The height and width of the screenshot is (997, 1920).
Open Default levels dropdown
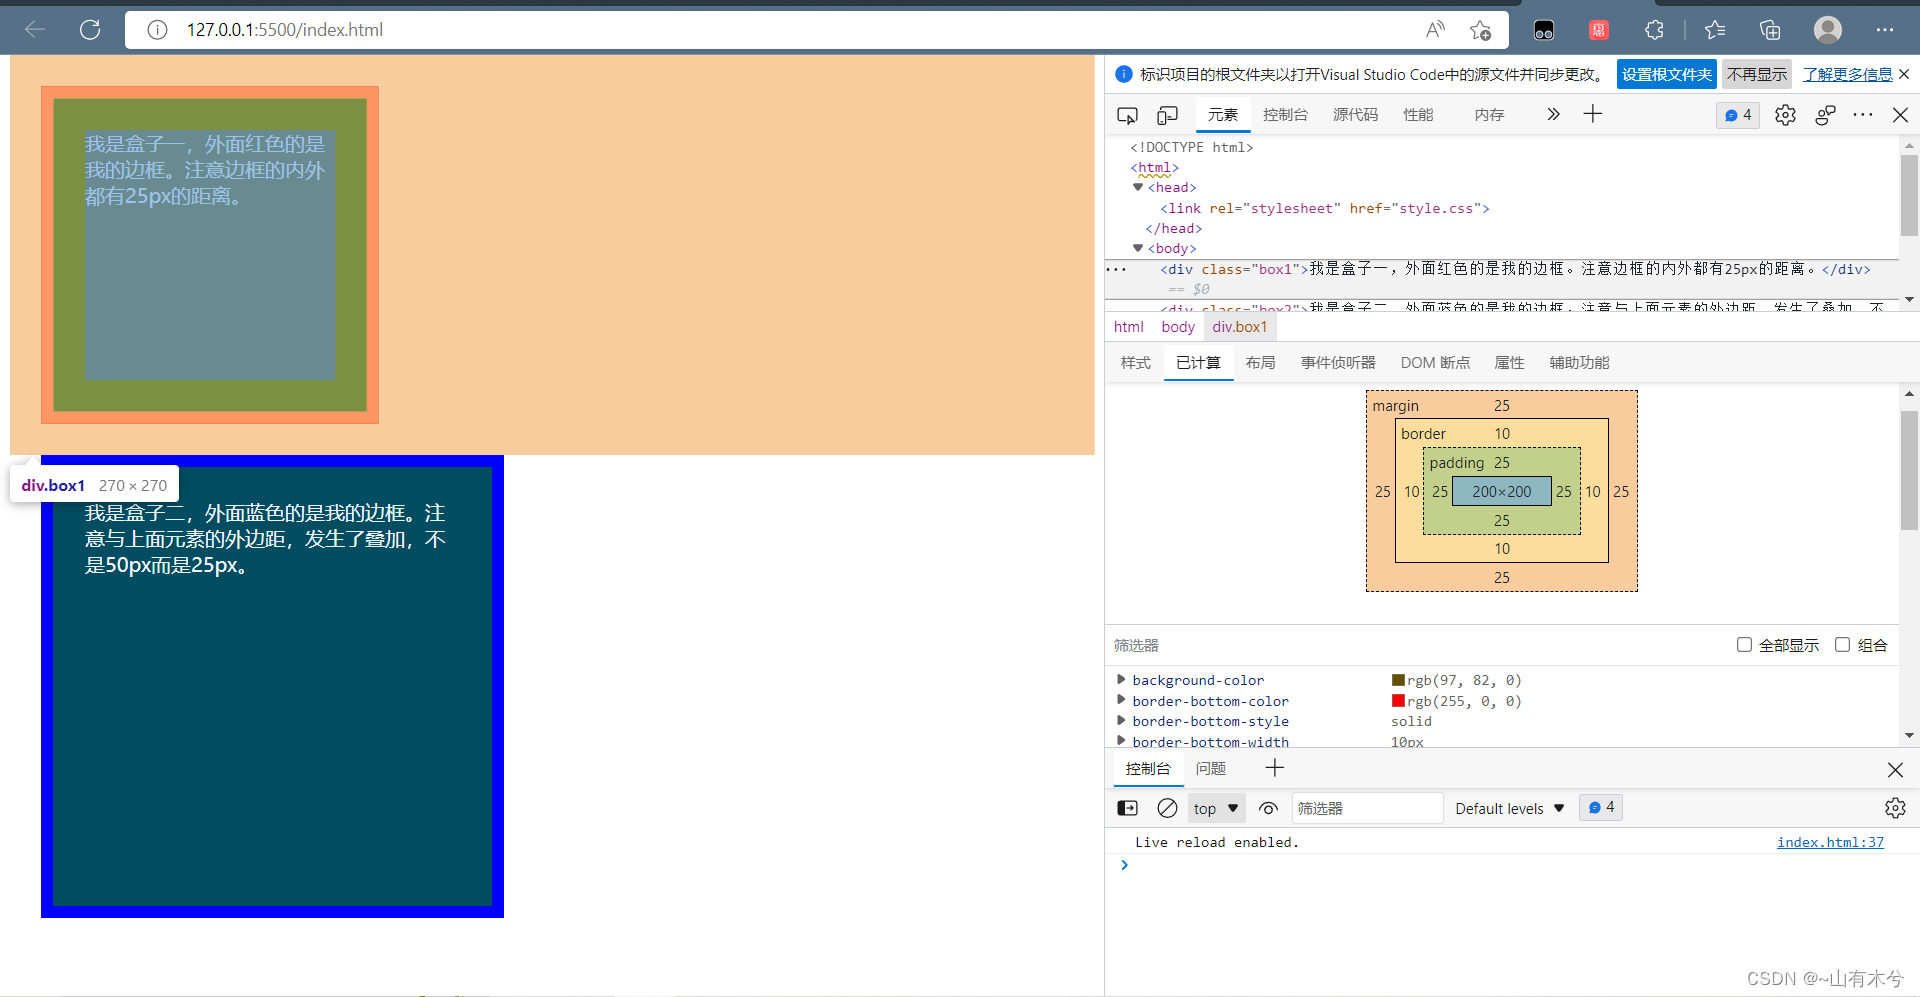(x=1509, y=808)
